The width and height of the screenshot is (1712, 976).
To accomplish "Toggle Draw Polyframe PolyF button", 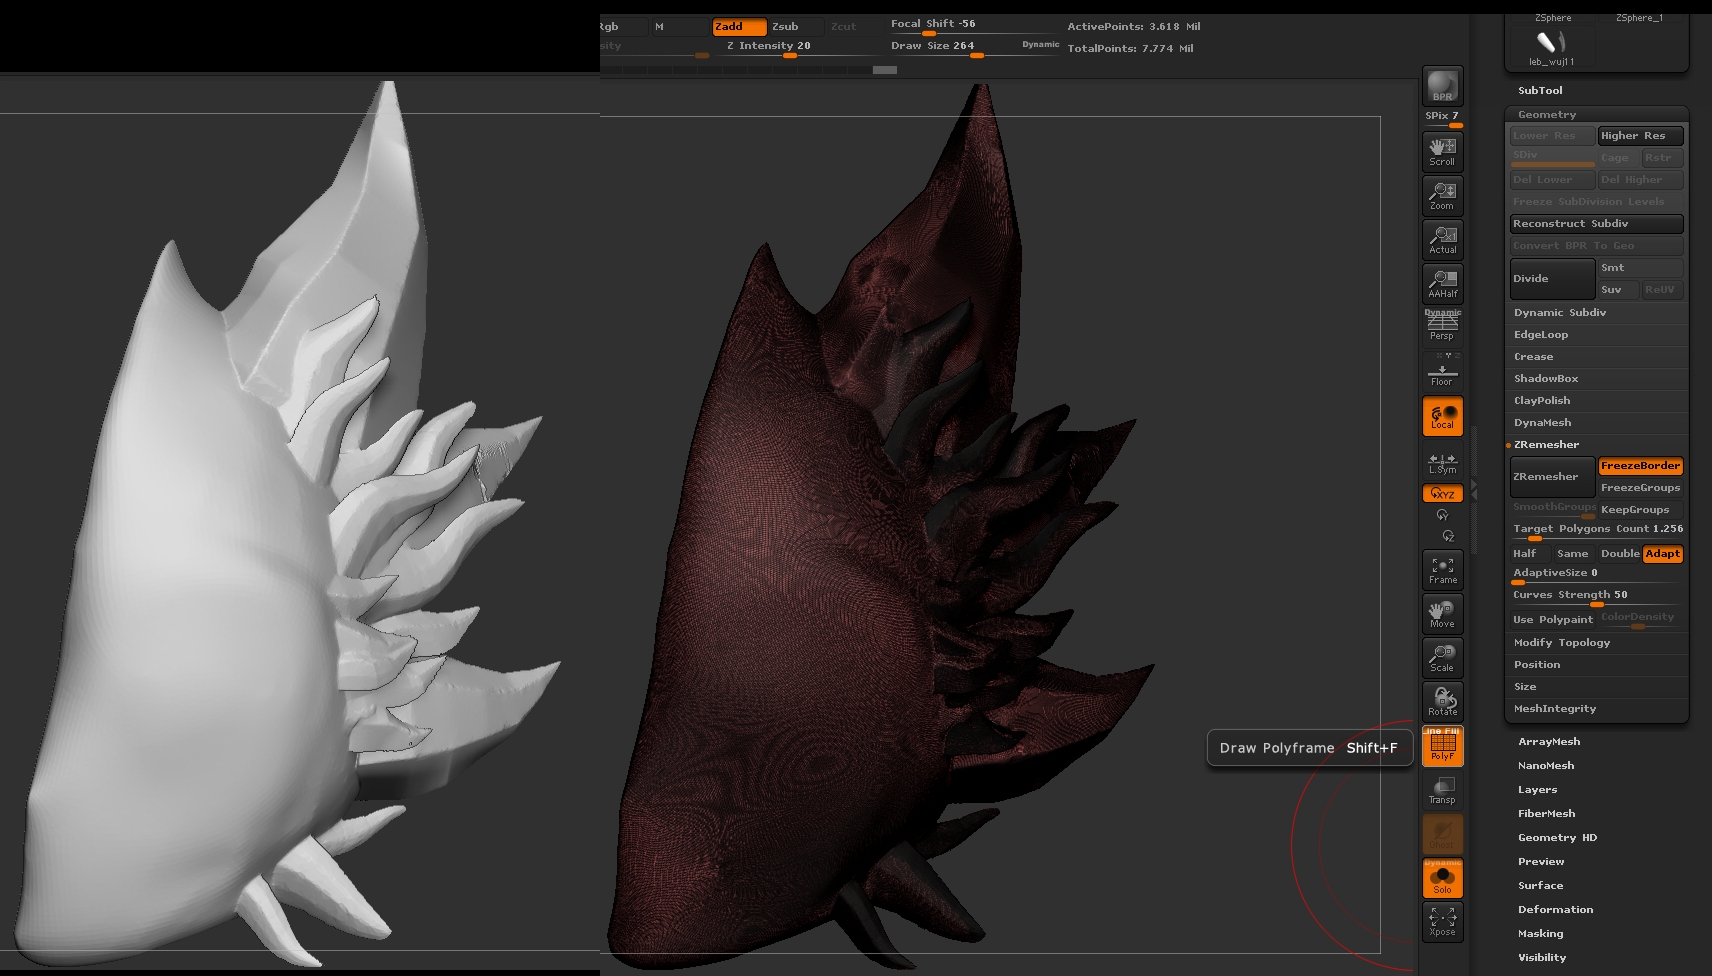I will coord(1442,746).
